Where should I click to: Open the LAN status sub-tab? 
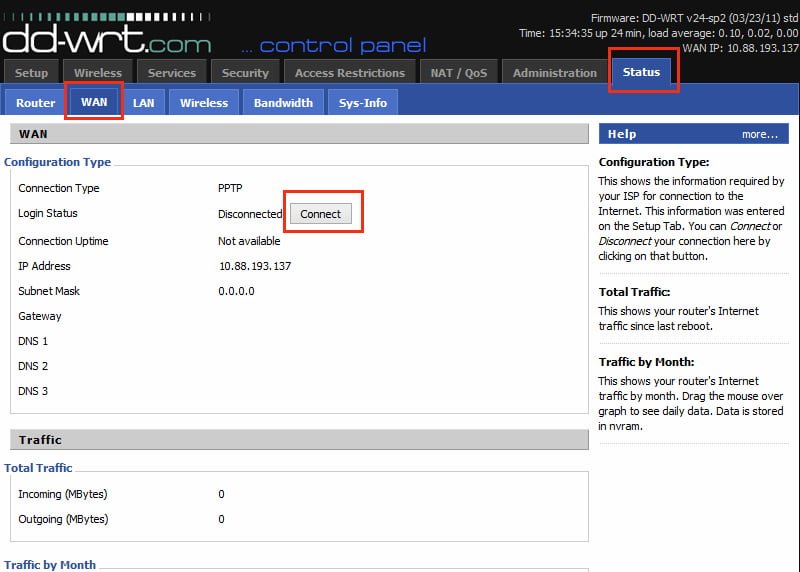[144, 103]
